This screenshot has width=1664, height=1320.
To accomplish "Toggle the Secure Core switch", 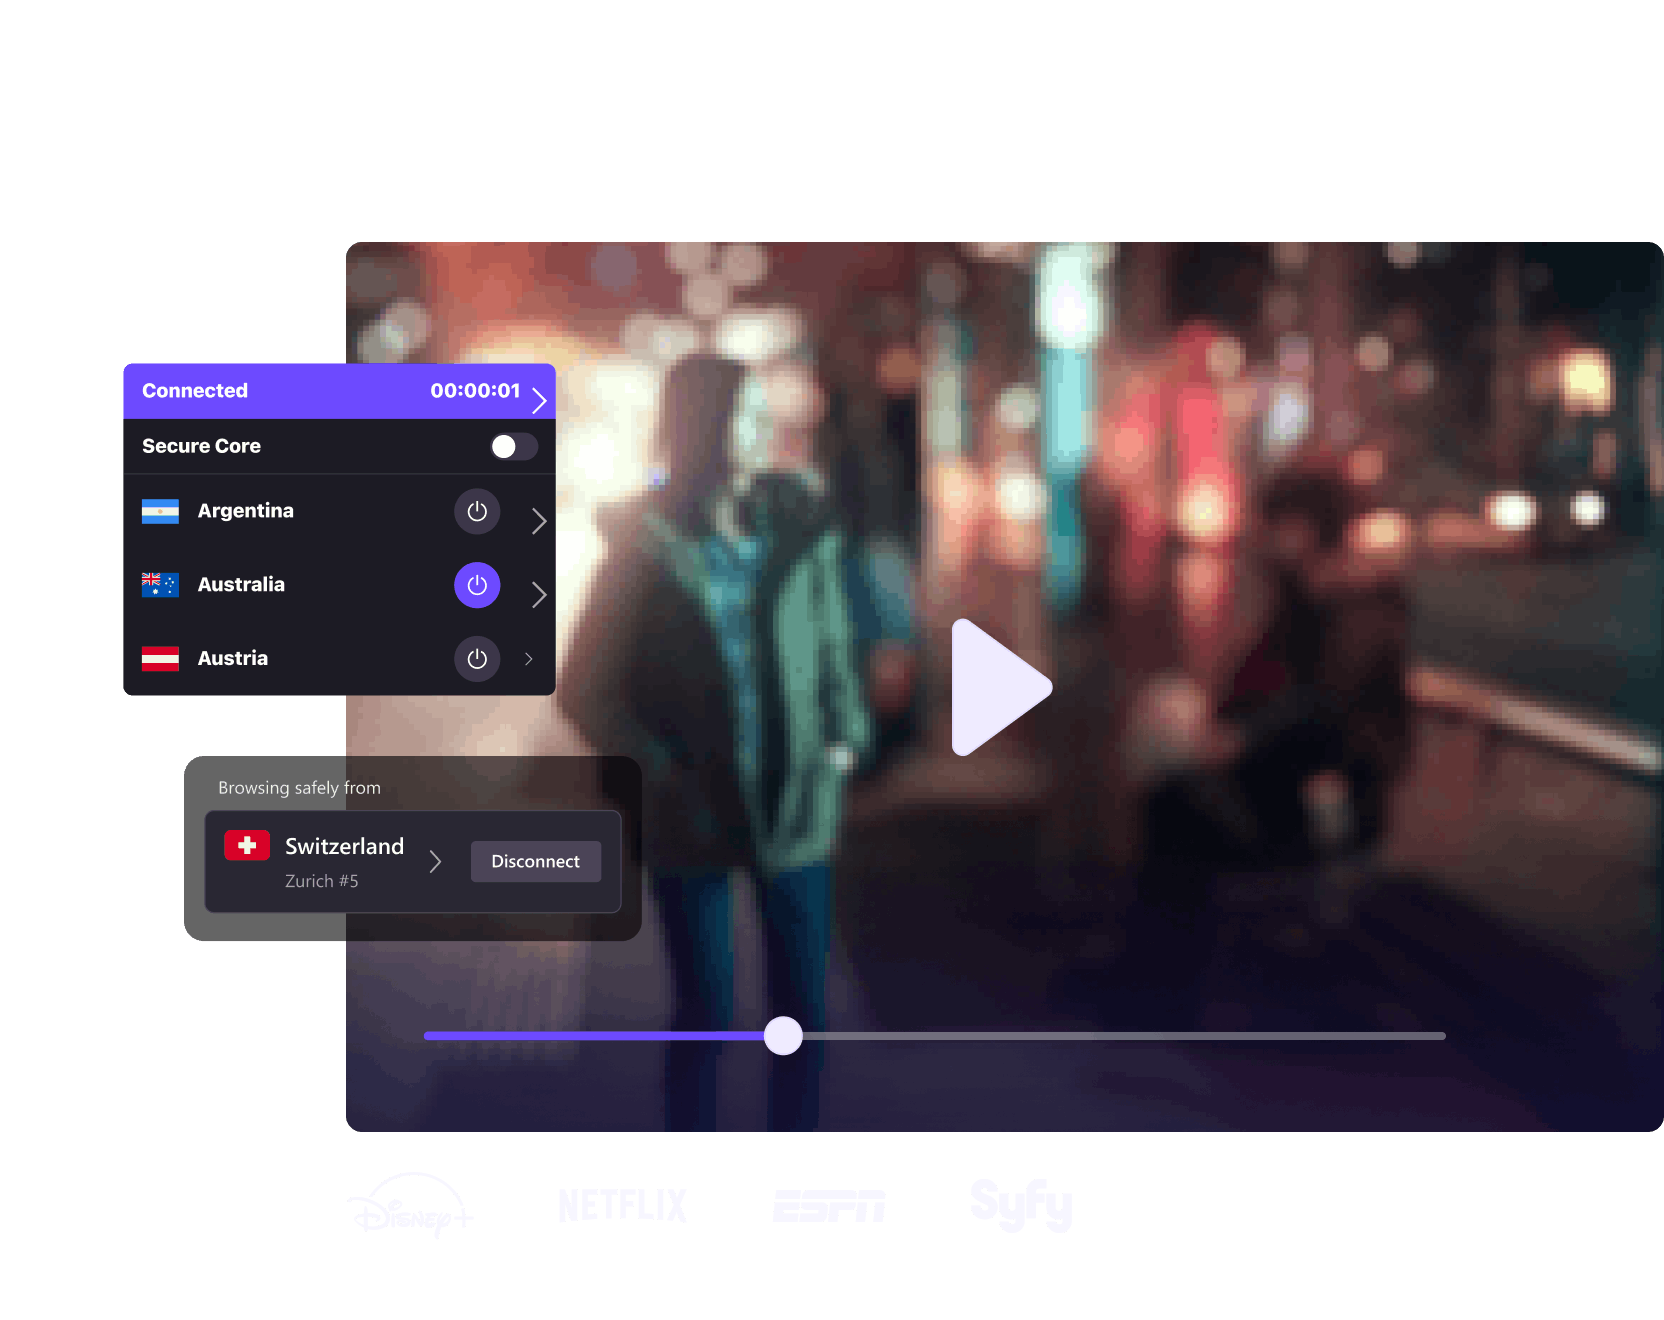I will click(513, 447).
